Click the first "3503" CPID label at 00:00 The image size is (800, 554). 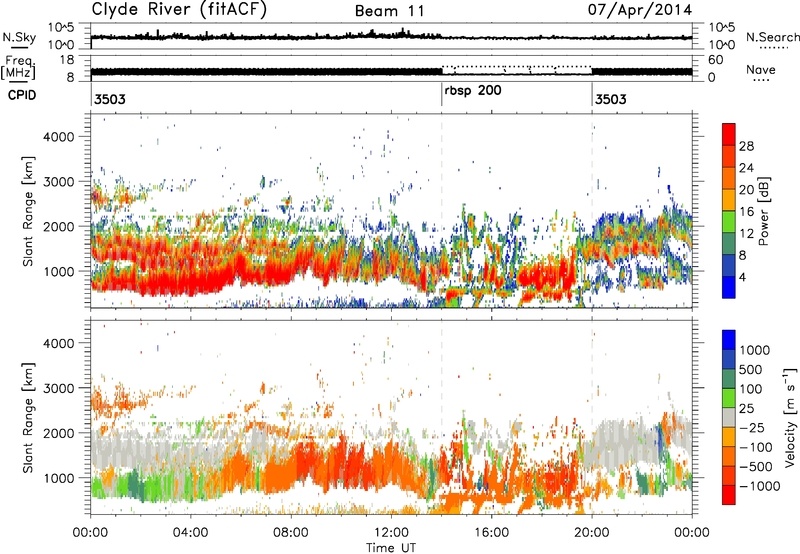coord(110,99)
